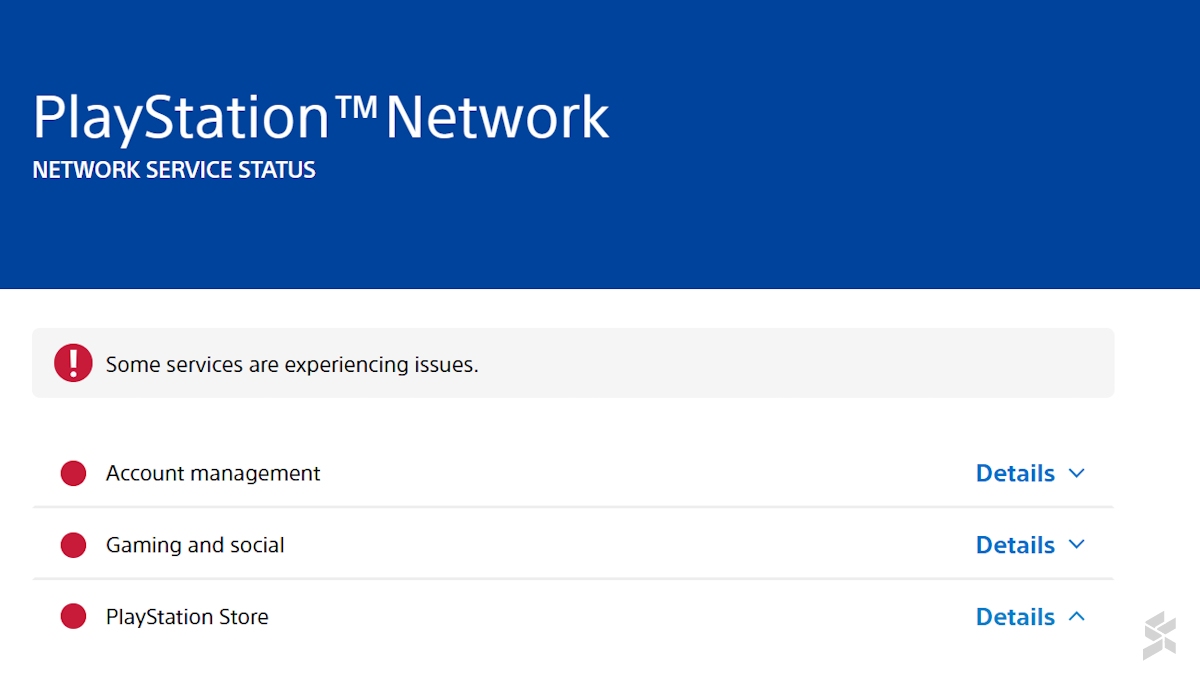Click the red exclamation alert icon
Screen dimensions: 1200x675
(73, 363)
